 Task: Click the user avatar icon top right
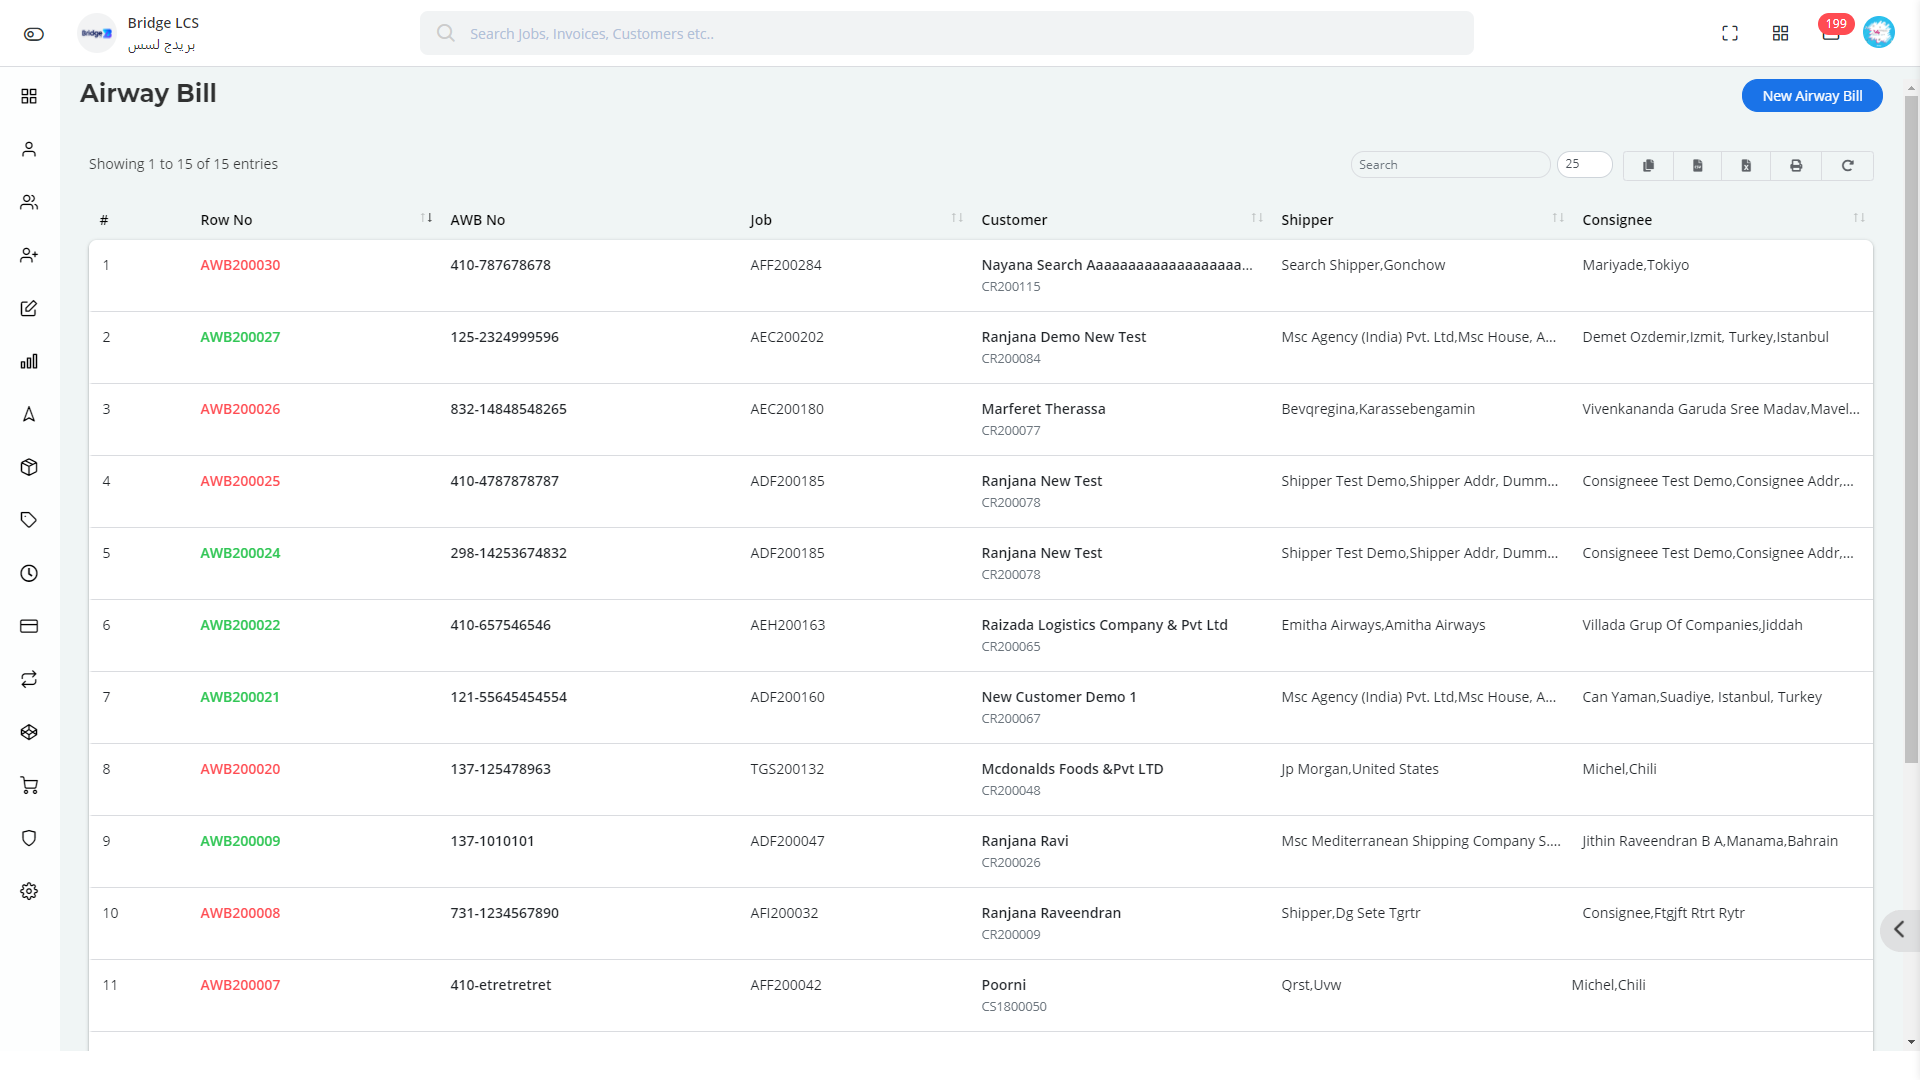1879,33
